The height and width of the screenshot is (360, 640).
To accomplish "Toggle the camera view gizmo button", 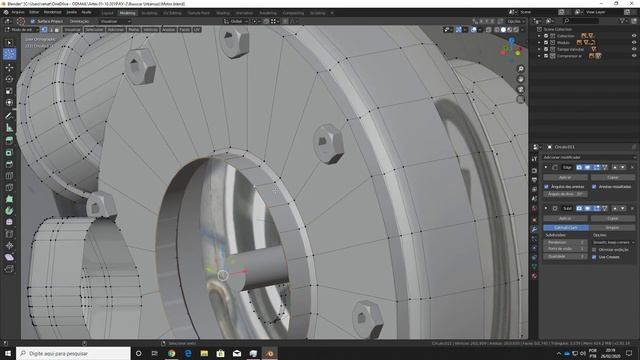I will tap(520, 89).
